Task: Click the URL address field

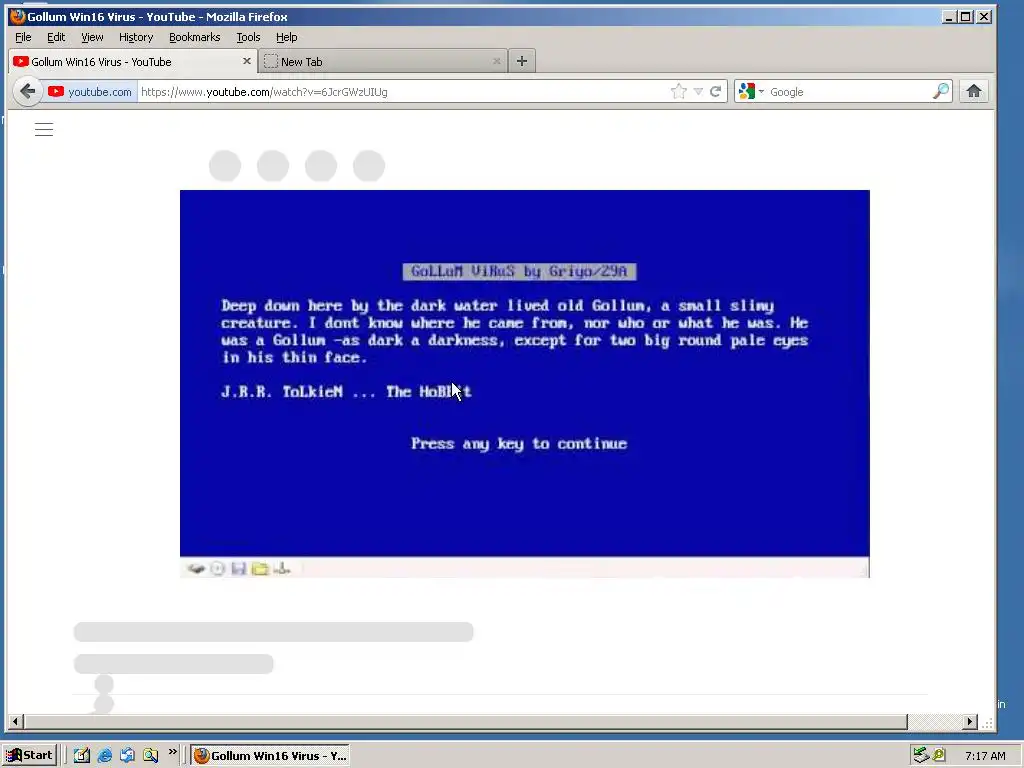Action: click(x=402, y=92)
